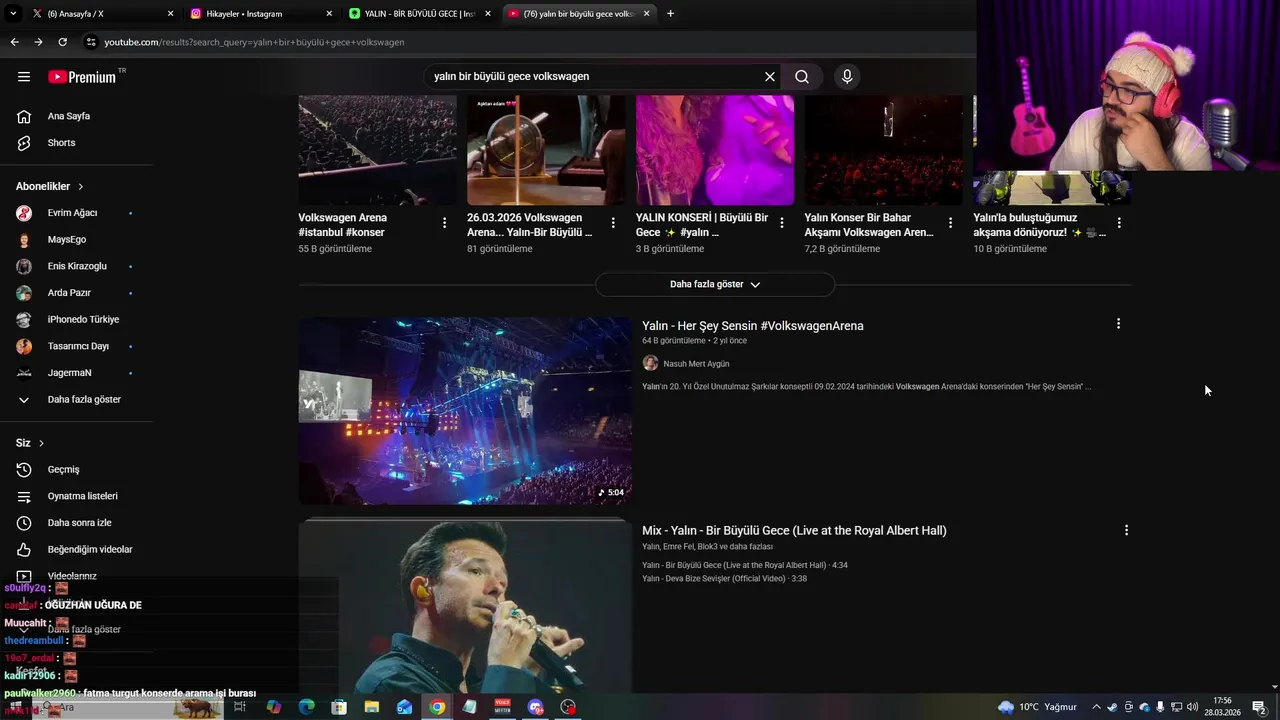Image resolution: width=1280 pixels, height=720 pixels.
Task: Open Tasarımcı Dayı subscription channel
Action: pos(76,346)
